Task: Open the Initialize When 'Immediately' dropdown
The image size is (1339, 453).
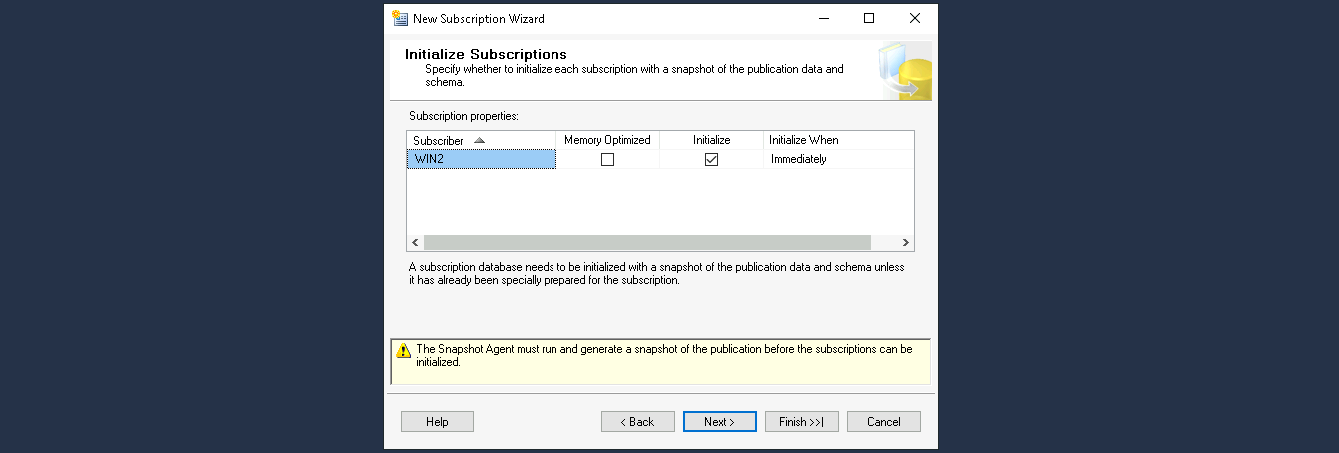Action: click(x=838, y=160)
